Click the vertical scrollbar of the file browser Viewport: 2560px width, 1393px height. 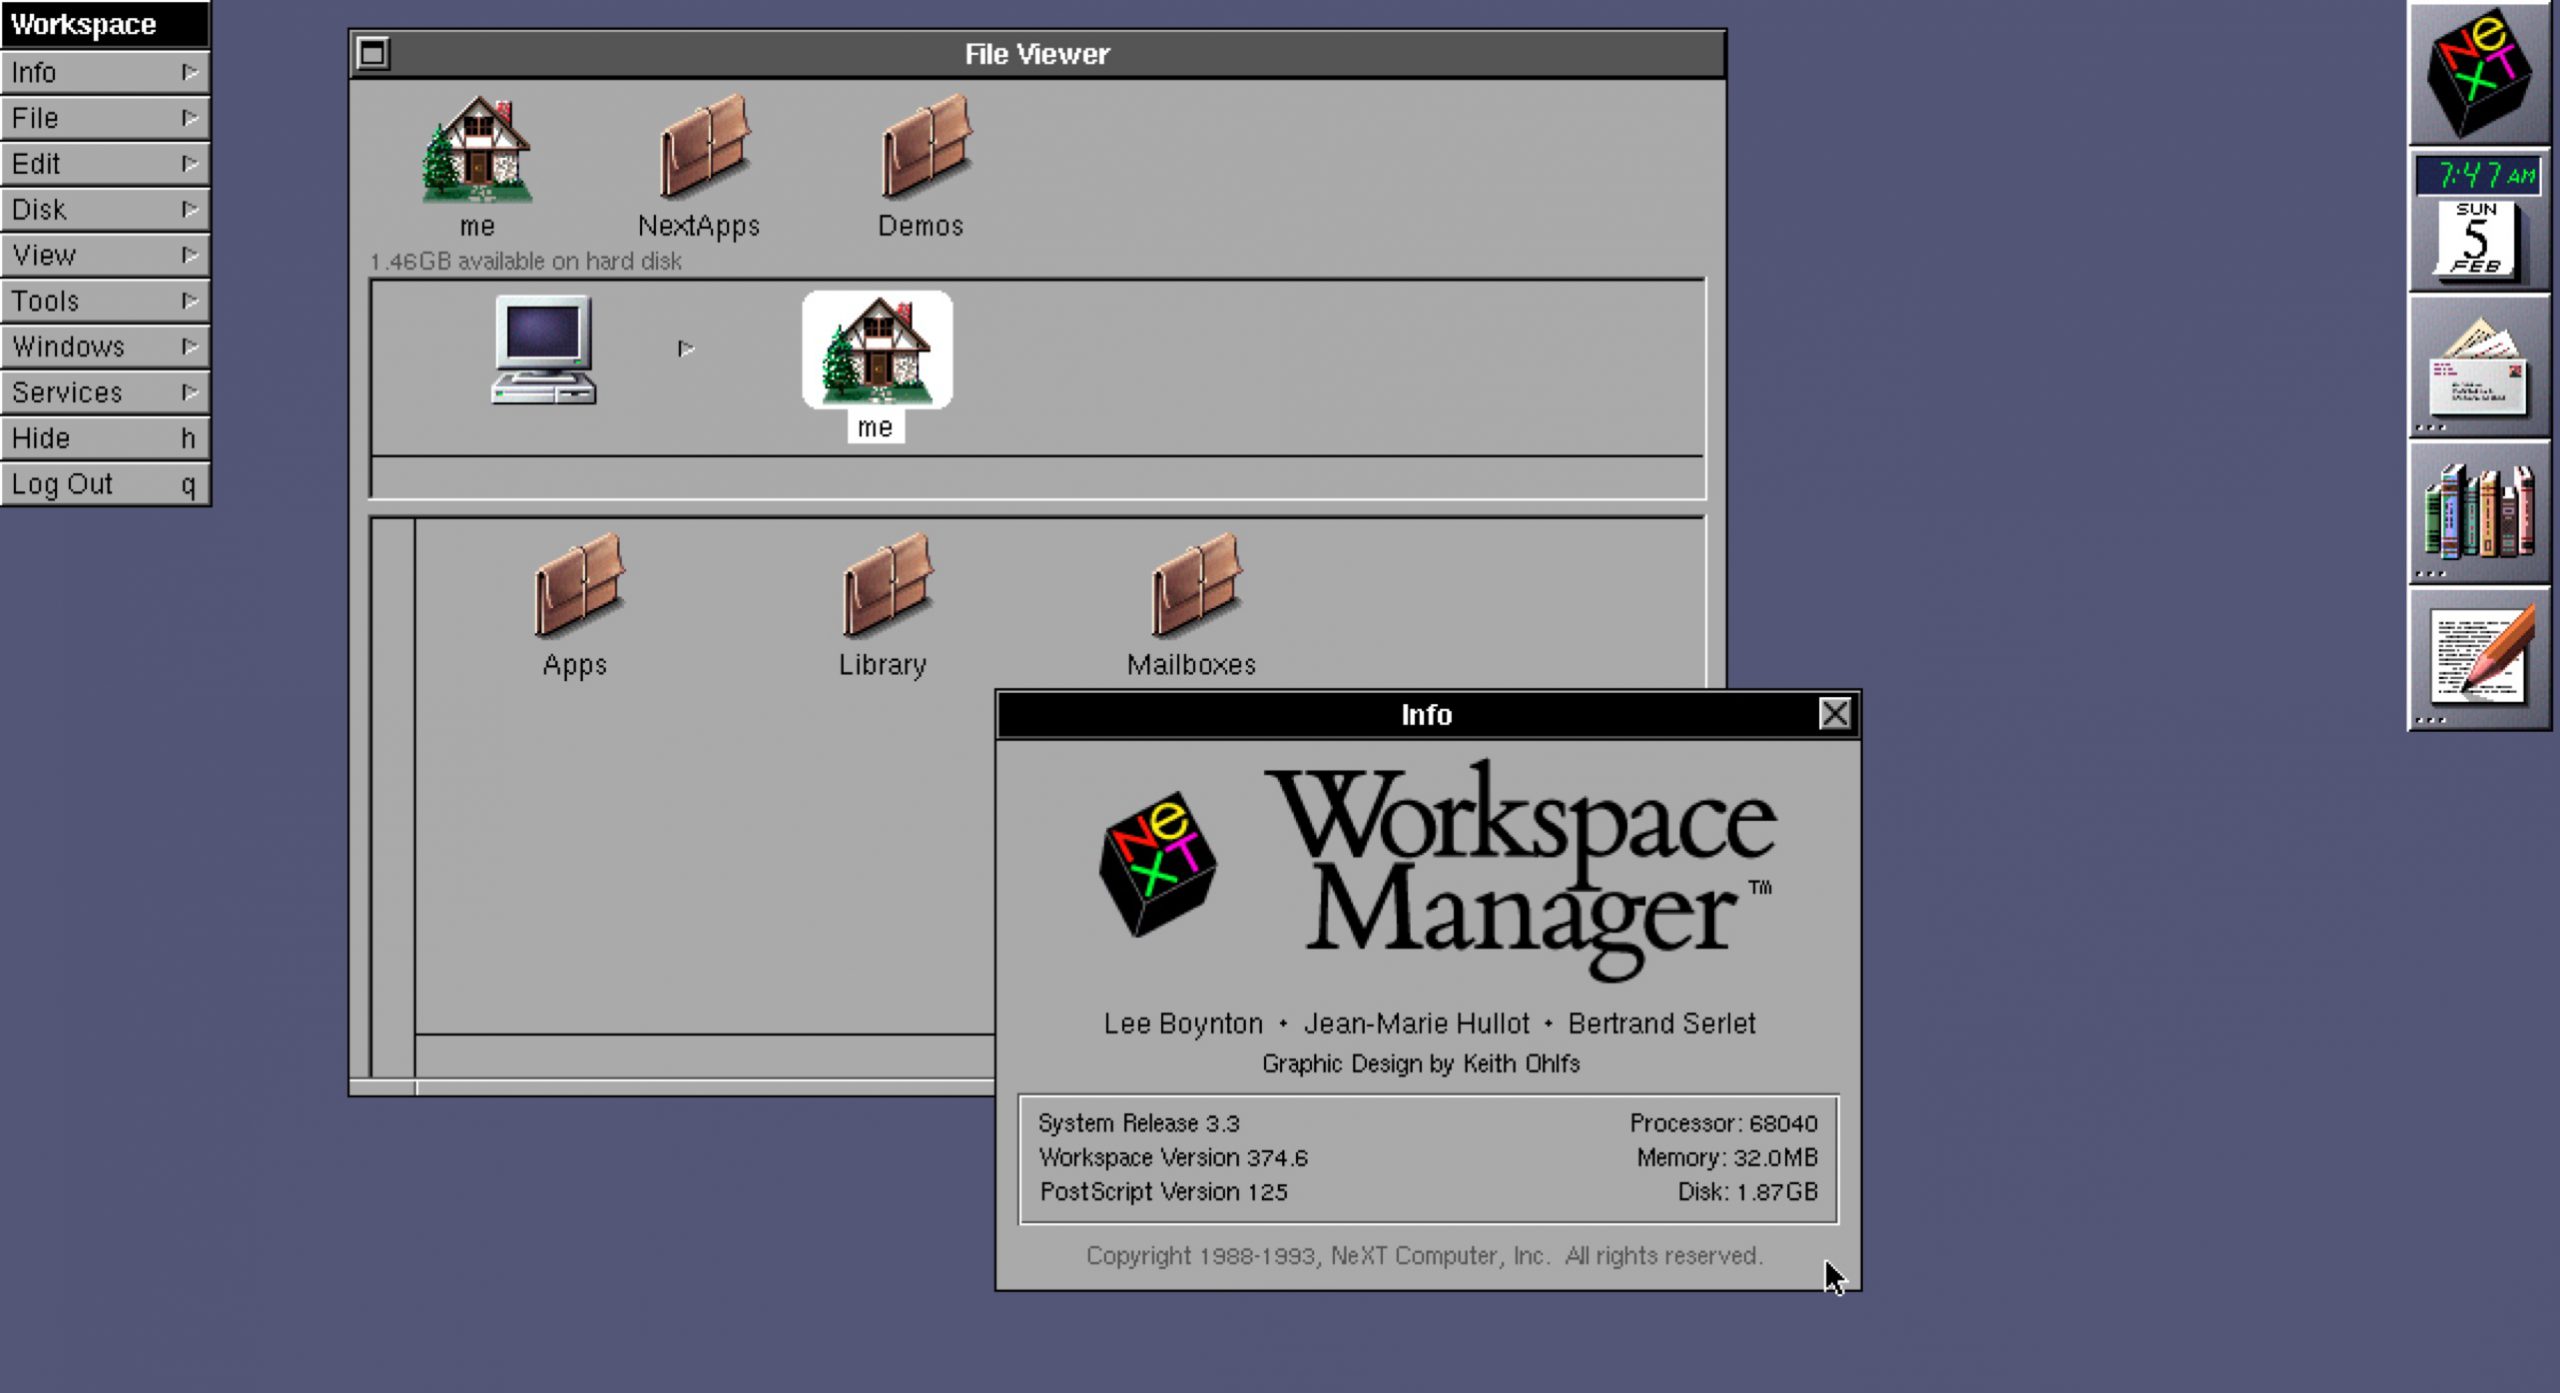[x=393, y=797]
